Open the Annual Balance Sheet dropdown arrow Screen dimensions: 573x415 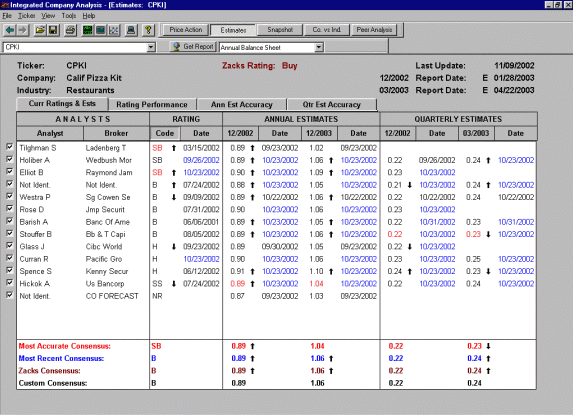319,47
